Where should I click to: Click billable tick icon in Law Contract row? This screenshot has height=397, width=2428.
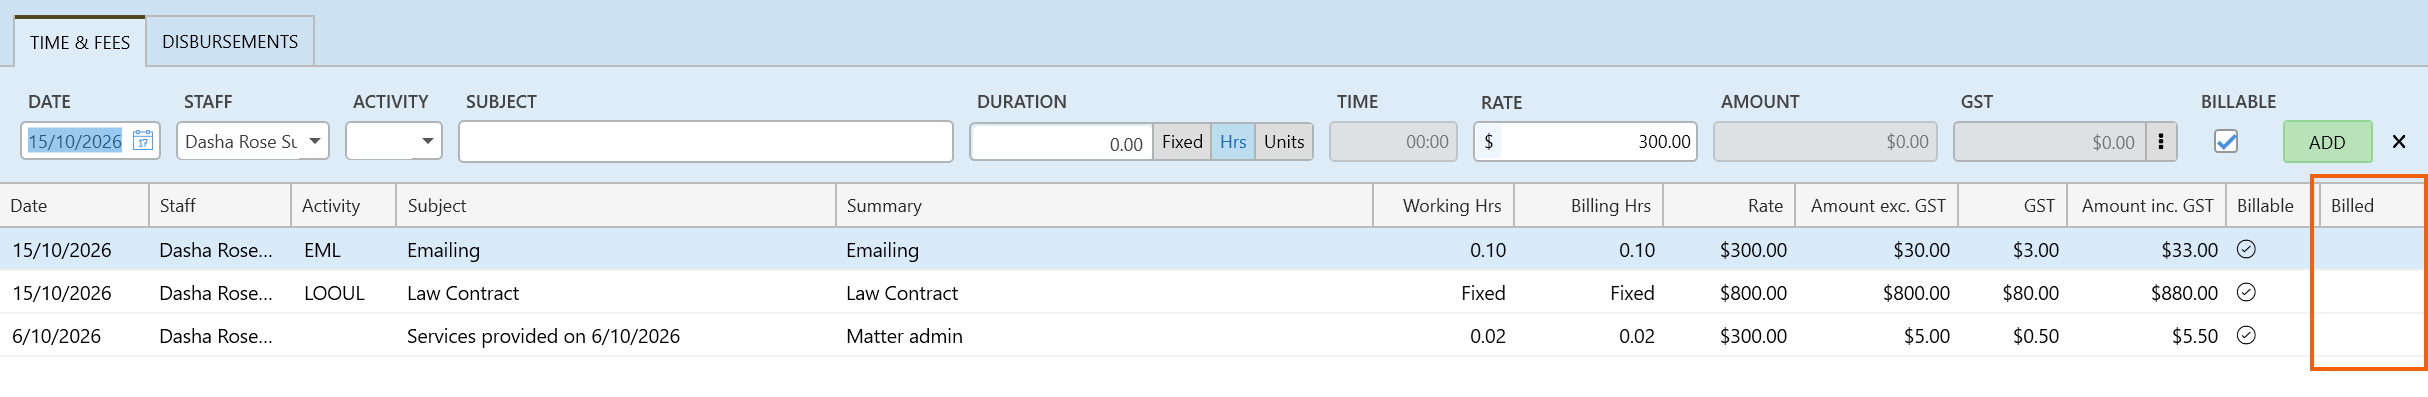tap(2246, 292)
